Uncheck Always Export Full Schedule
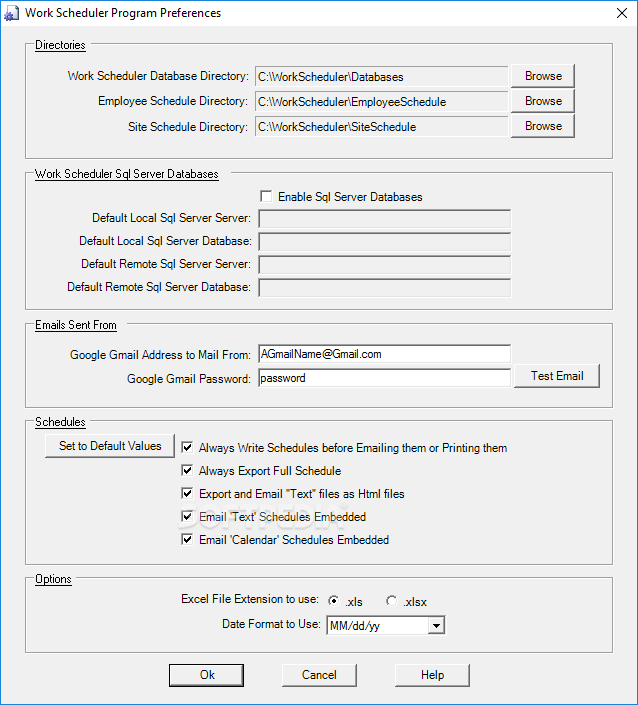The width and height of the screenshot is (638, 705). pos(187,470)
